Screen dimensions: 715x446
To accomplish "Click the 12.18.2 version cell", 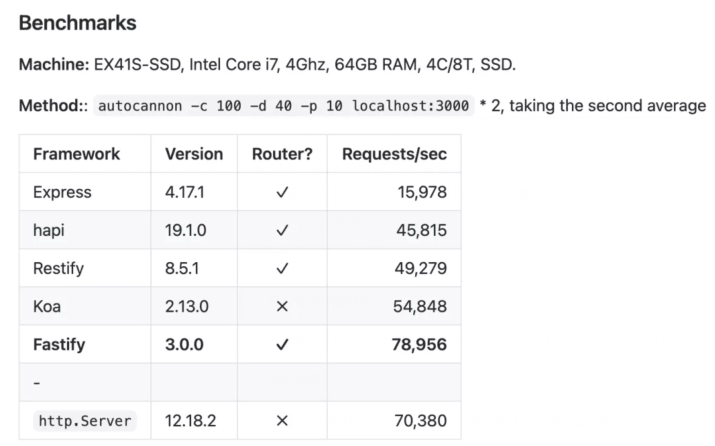I will click(x=192, y=421).
